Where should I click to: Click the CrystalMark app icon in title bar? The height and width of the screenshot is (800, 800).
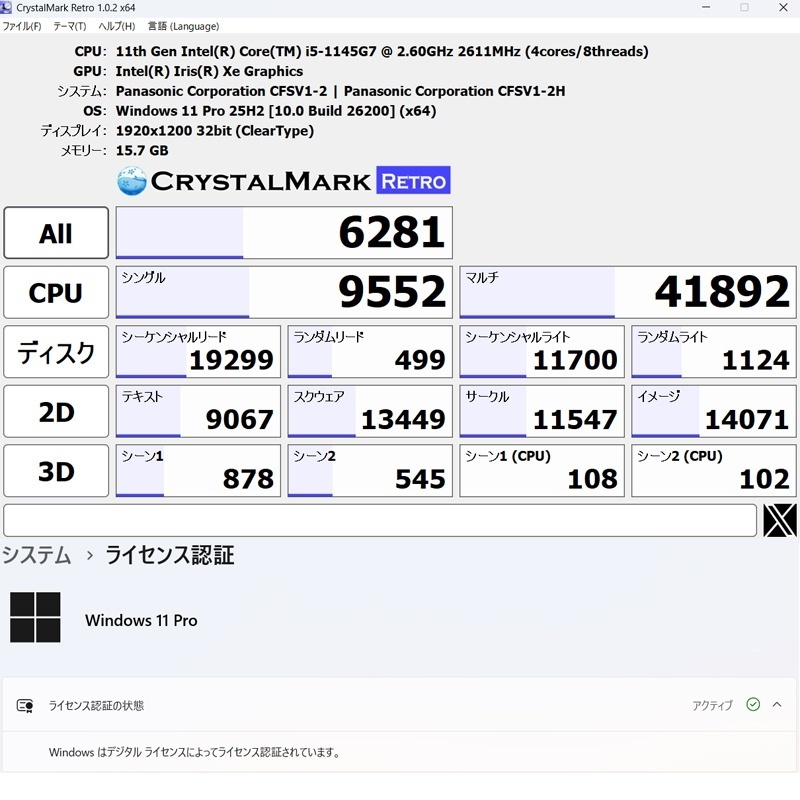[6, 7]
